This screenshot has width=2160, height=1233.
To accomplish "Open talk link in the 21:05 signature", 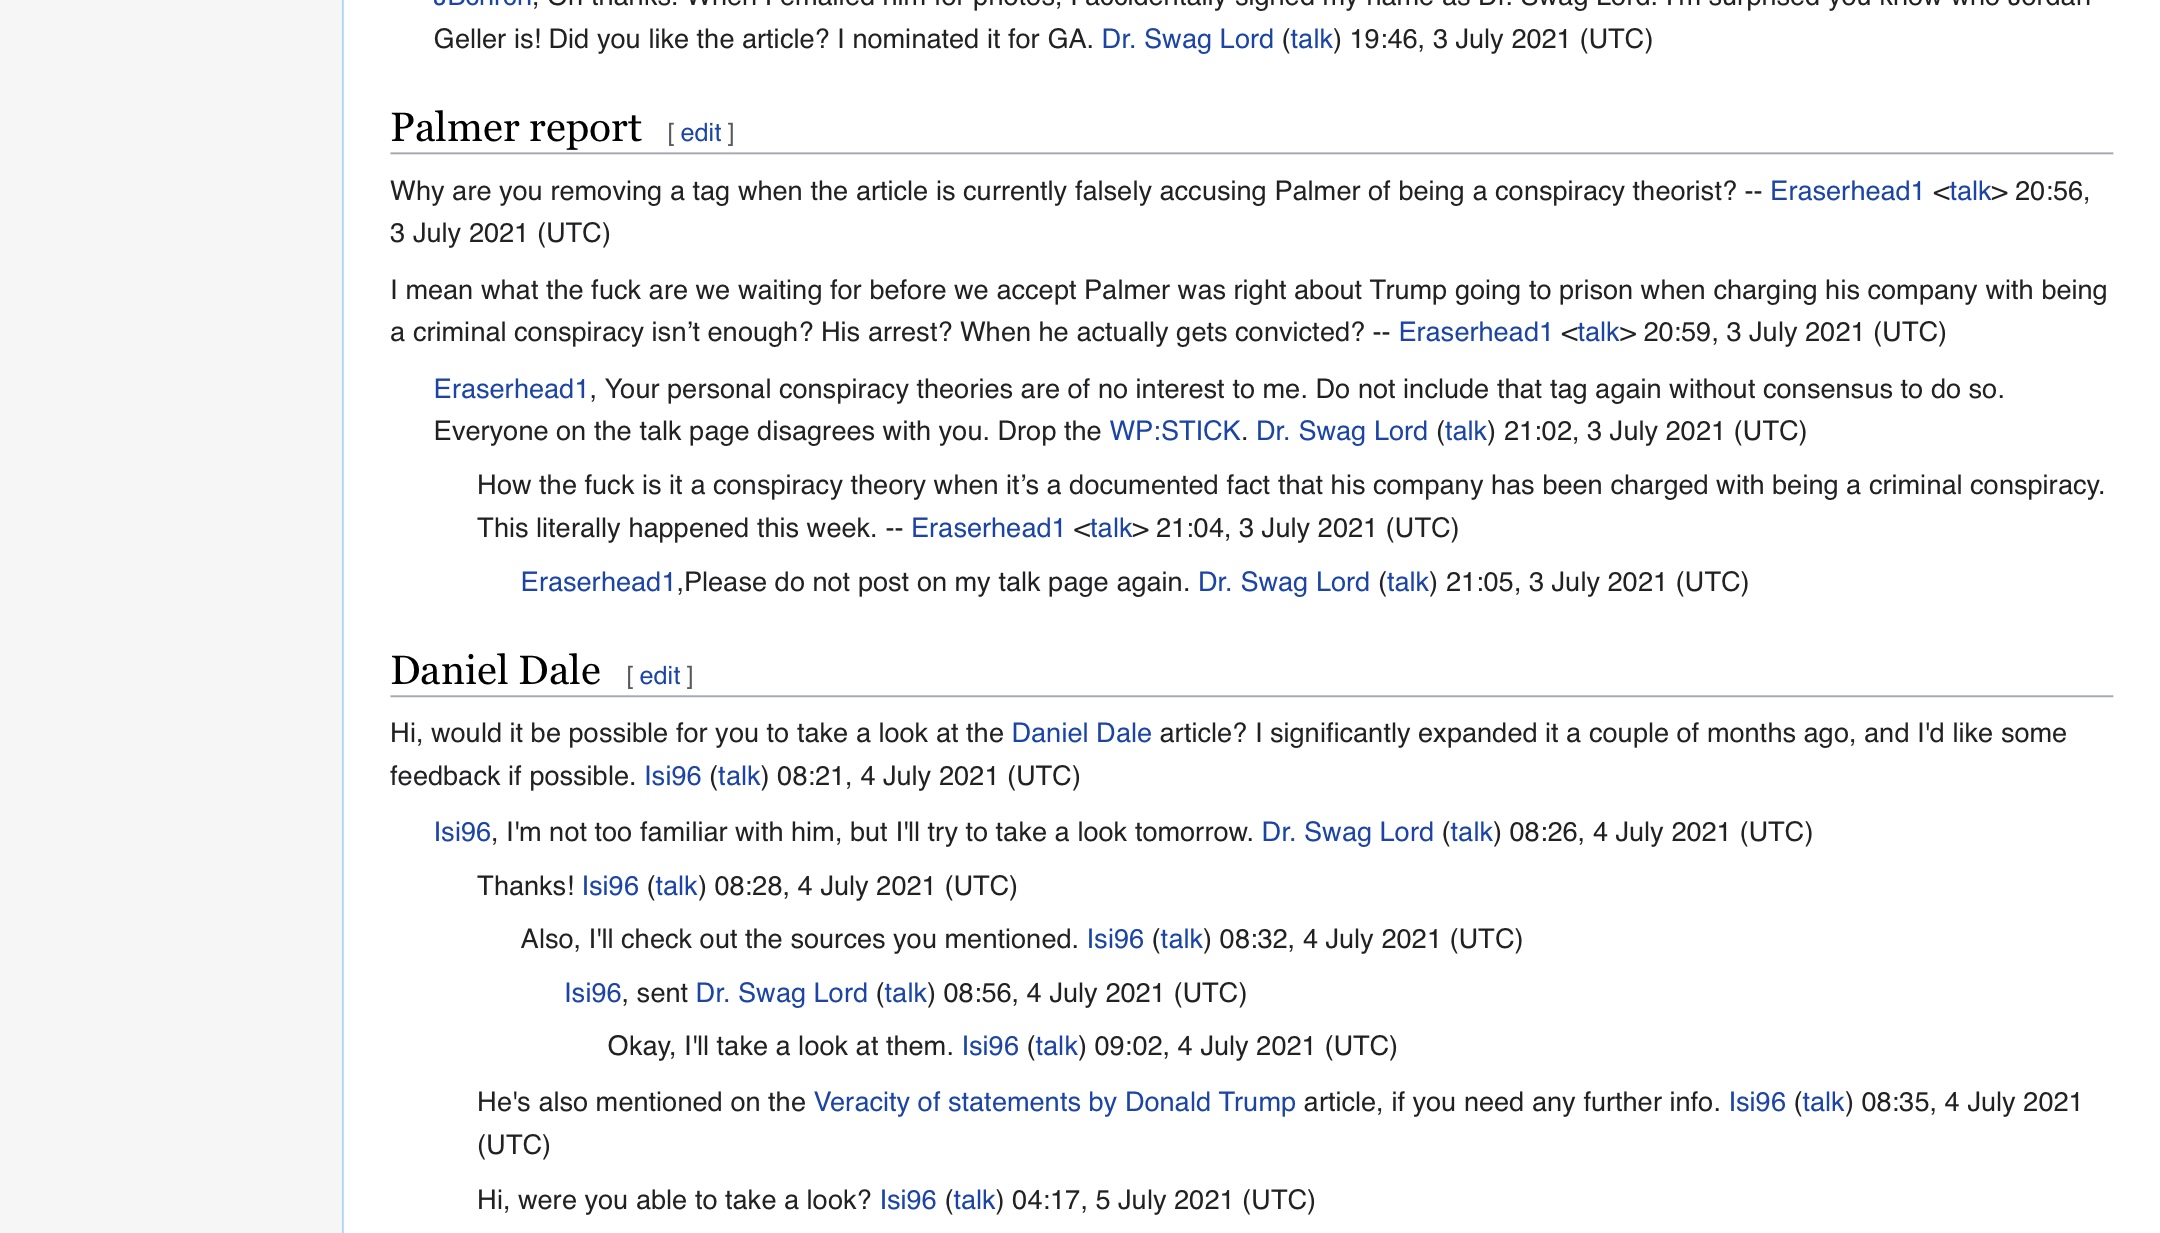I will point(1408,582).
